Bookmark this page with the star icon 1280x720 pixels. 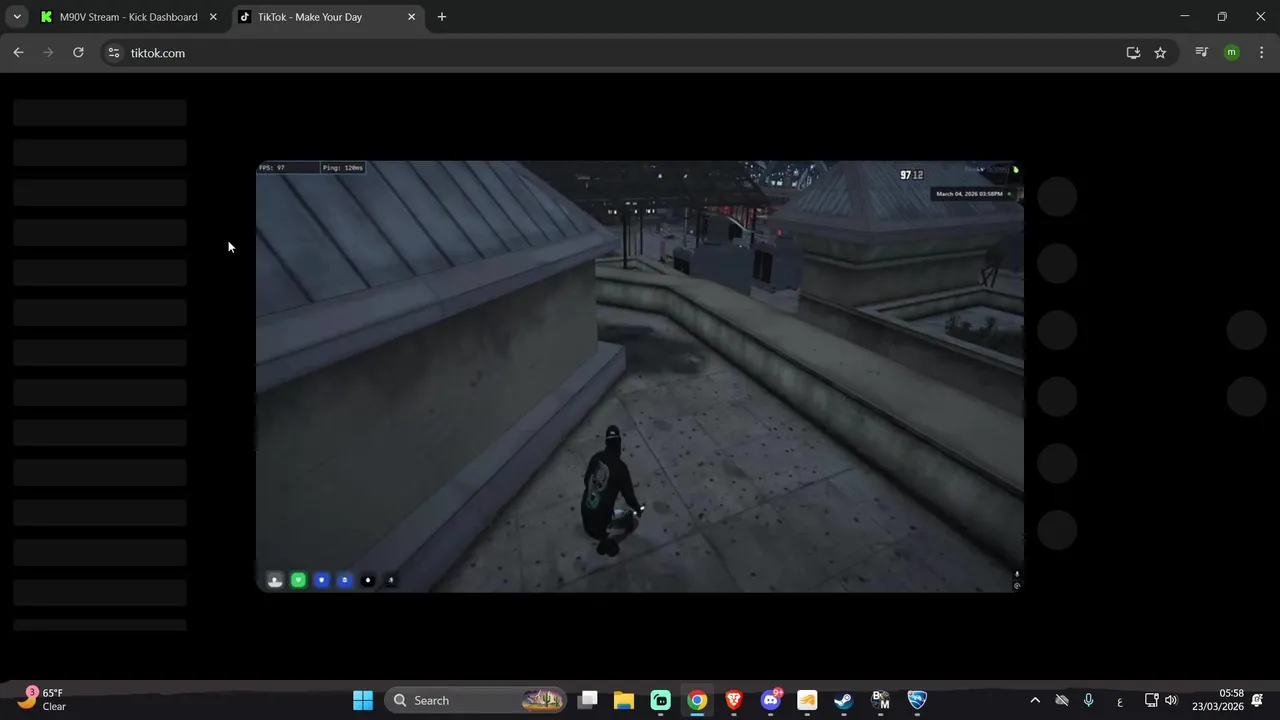click(x=1160, y=53)
